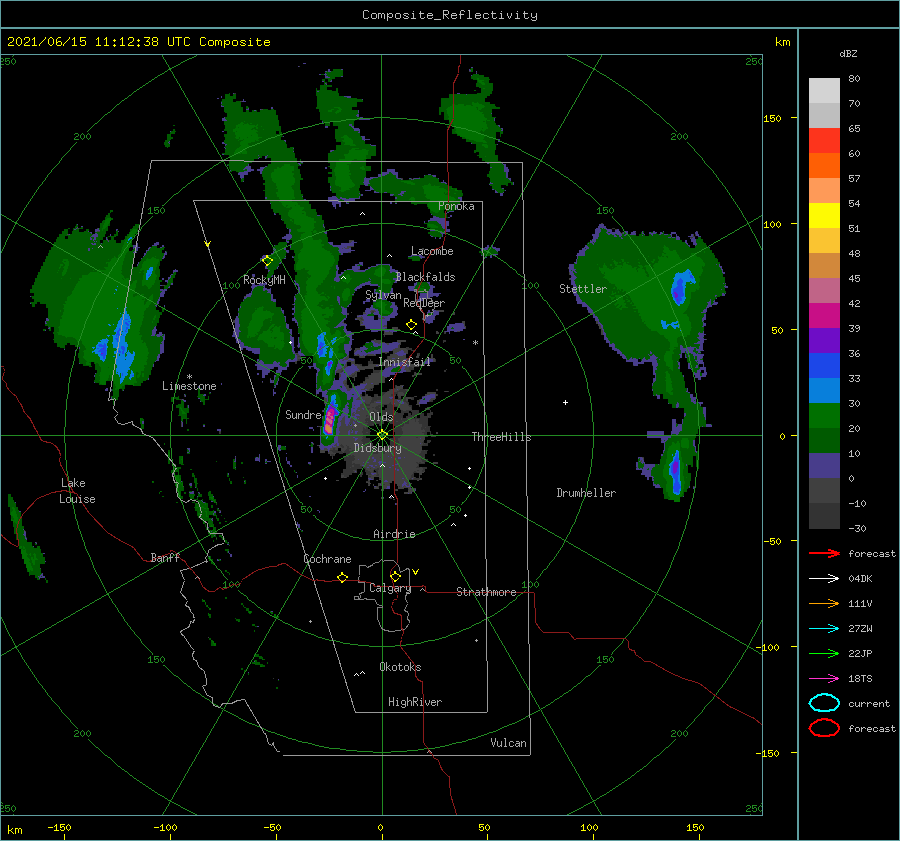Click the blue storm core west of Limestone

pos(122,347)
